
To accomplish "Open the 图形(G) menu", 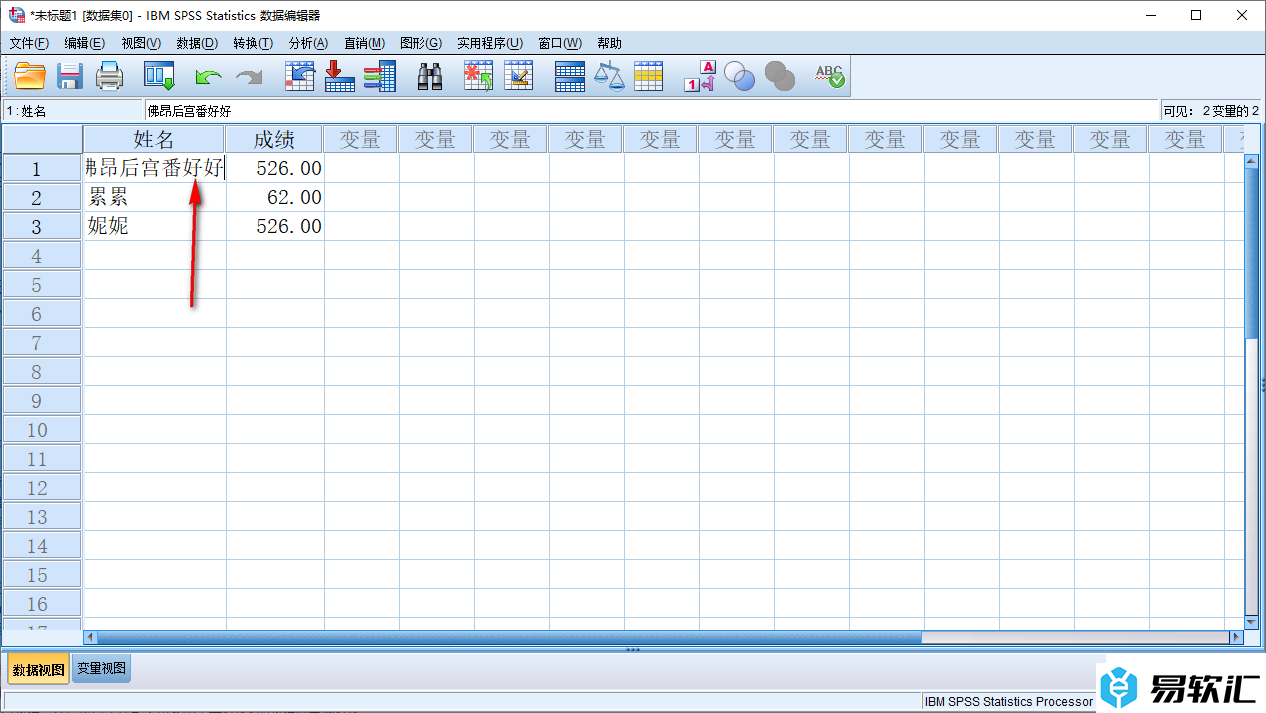I will (421, 43).
